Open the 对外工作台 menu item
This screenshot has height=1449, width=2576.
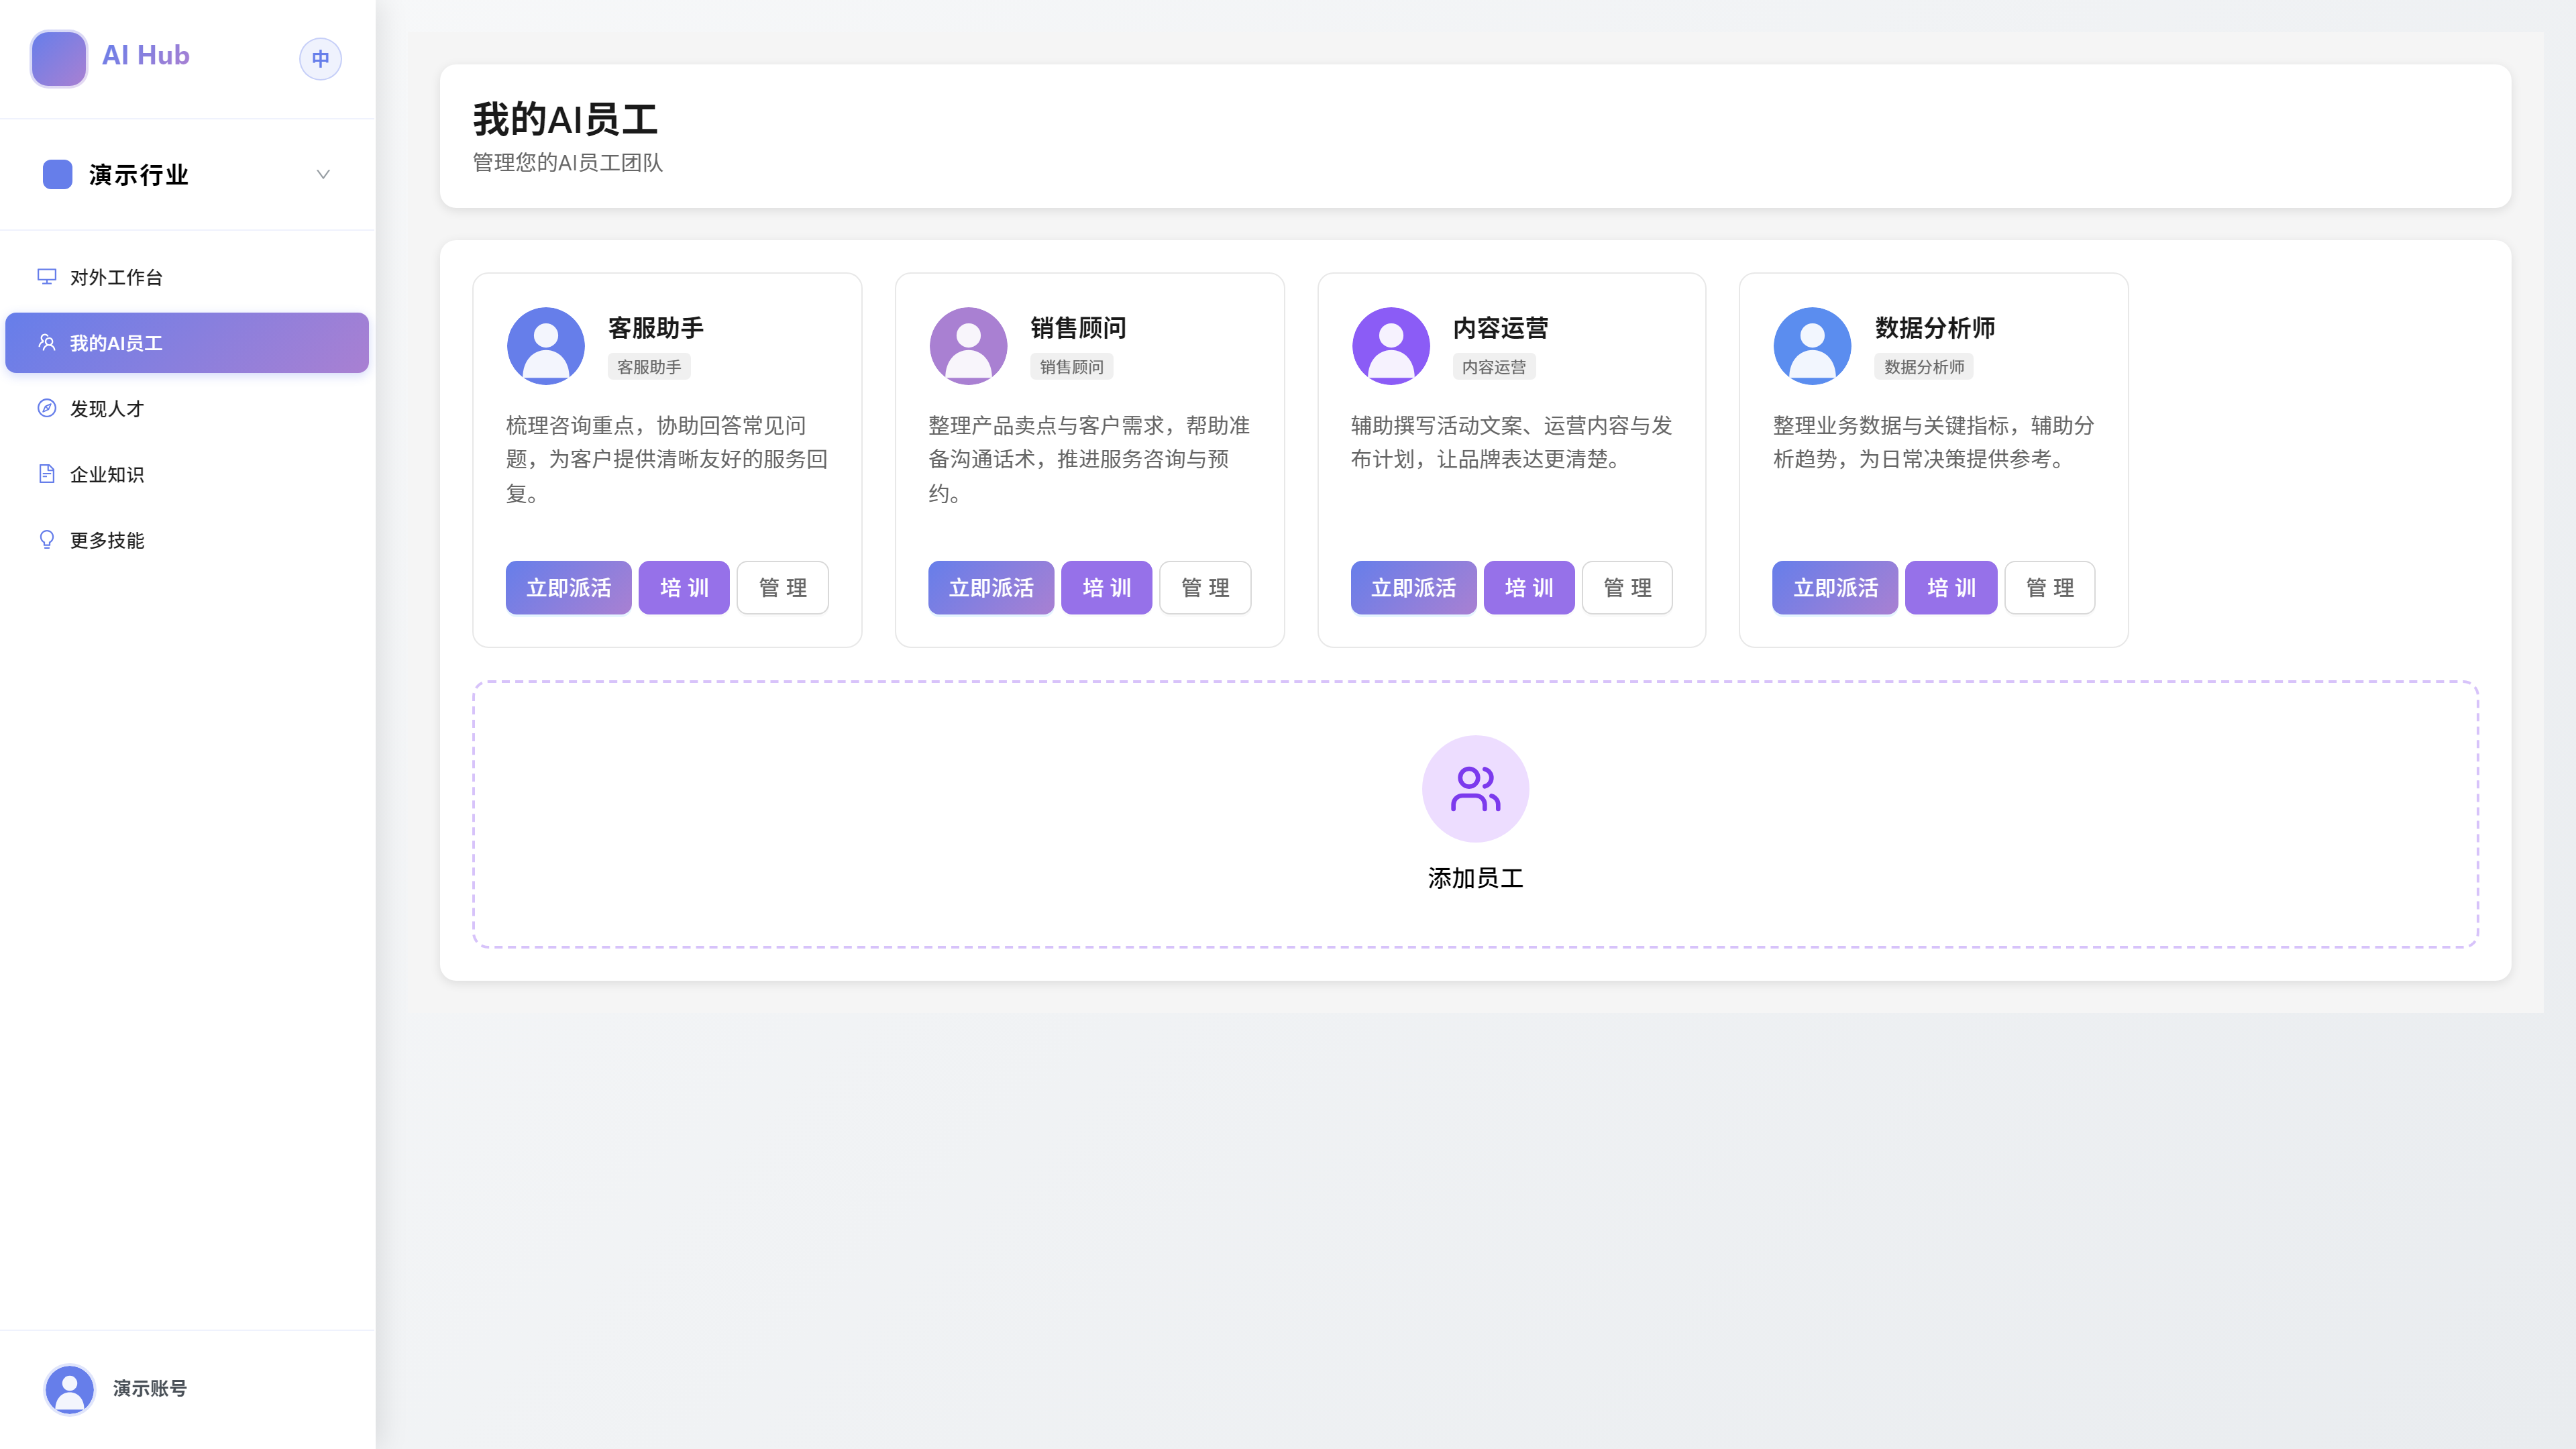187,277
